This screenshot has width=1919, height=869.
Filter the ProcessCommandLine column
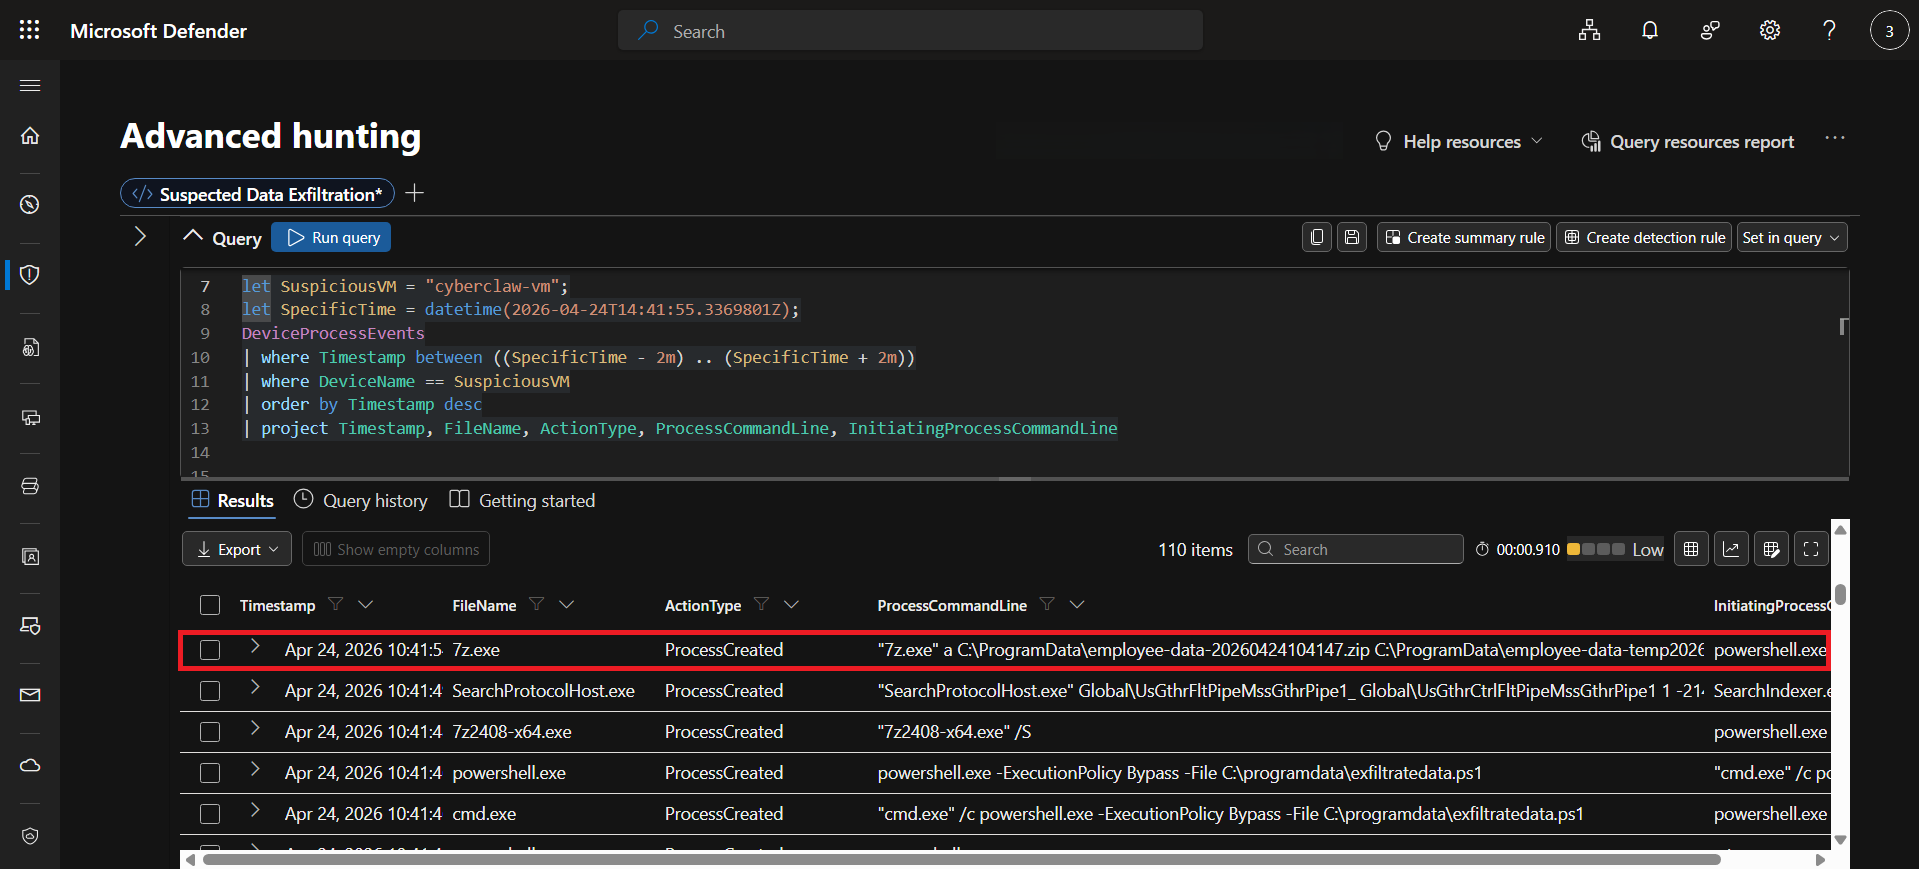click(1047, 604)
